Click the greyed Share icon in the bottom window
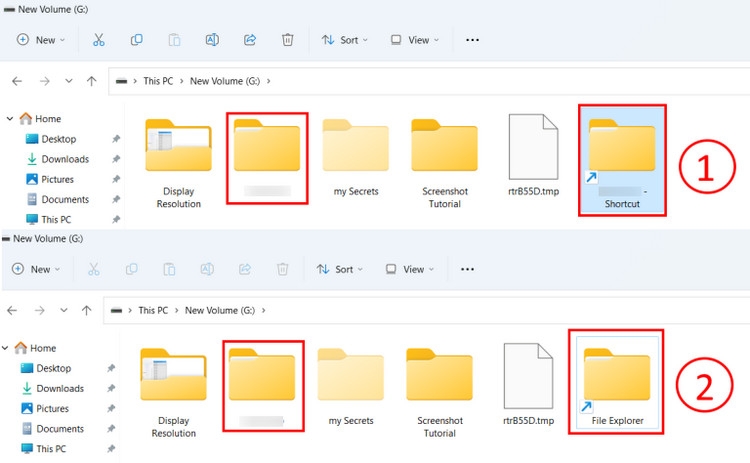The width and height of the screenshot is (750, 463). (x=245, y=269)
